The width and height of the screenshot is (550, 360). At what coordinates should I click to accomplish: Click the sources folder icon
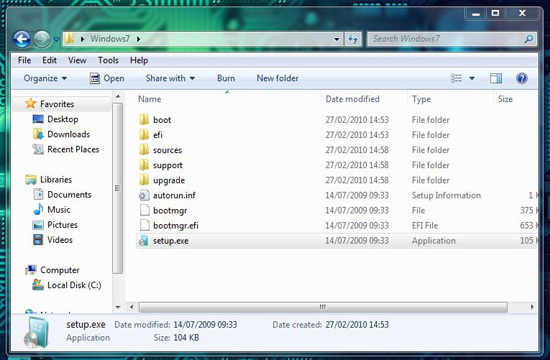pos(144,150)
